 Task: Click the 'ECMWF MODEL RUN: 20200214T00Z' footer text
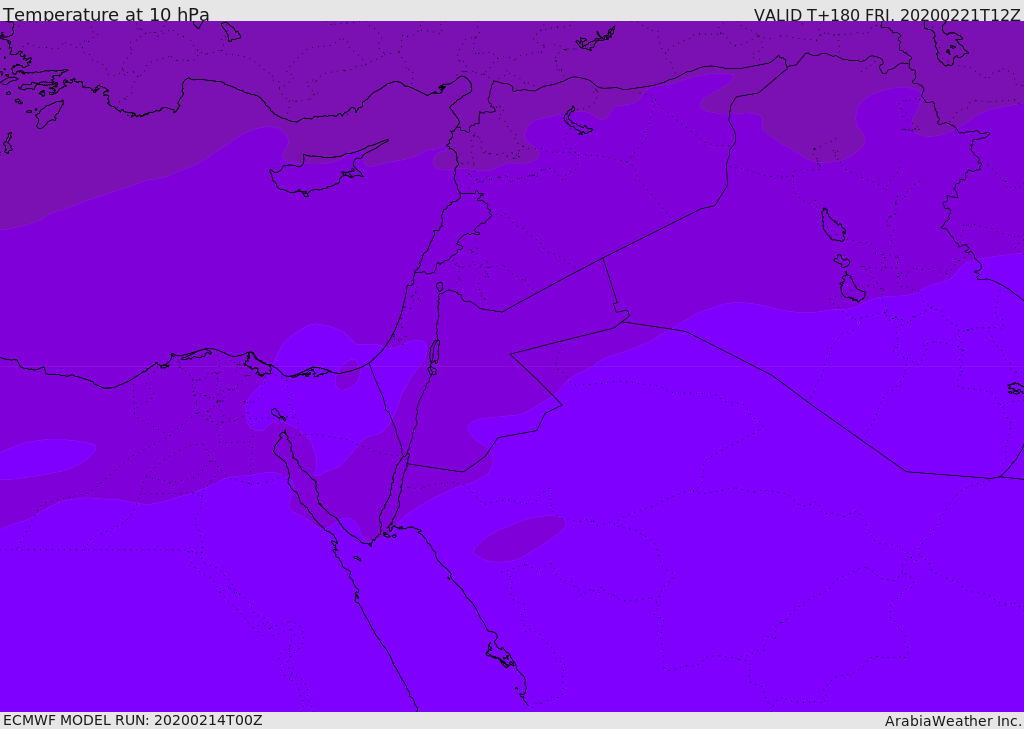(x=133, y=720)
